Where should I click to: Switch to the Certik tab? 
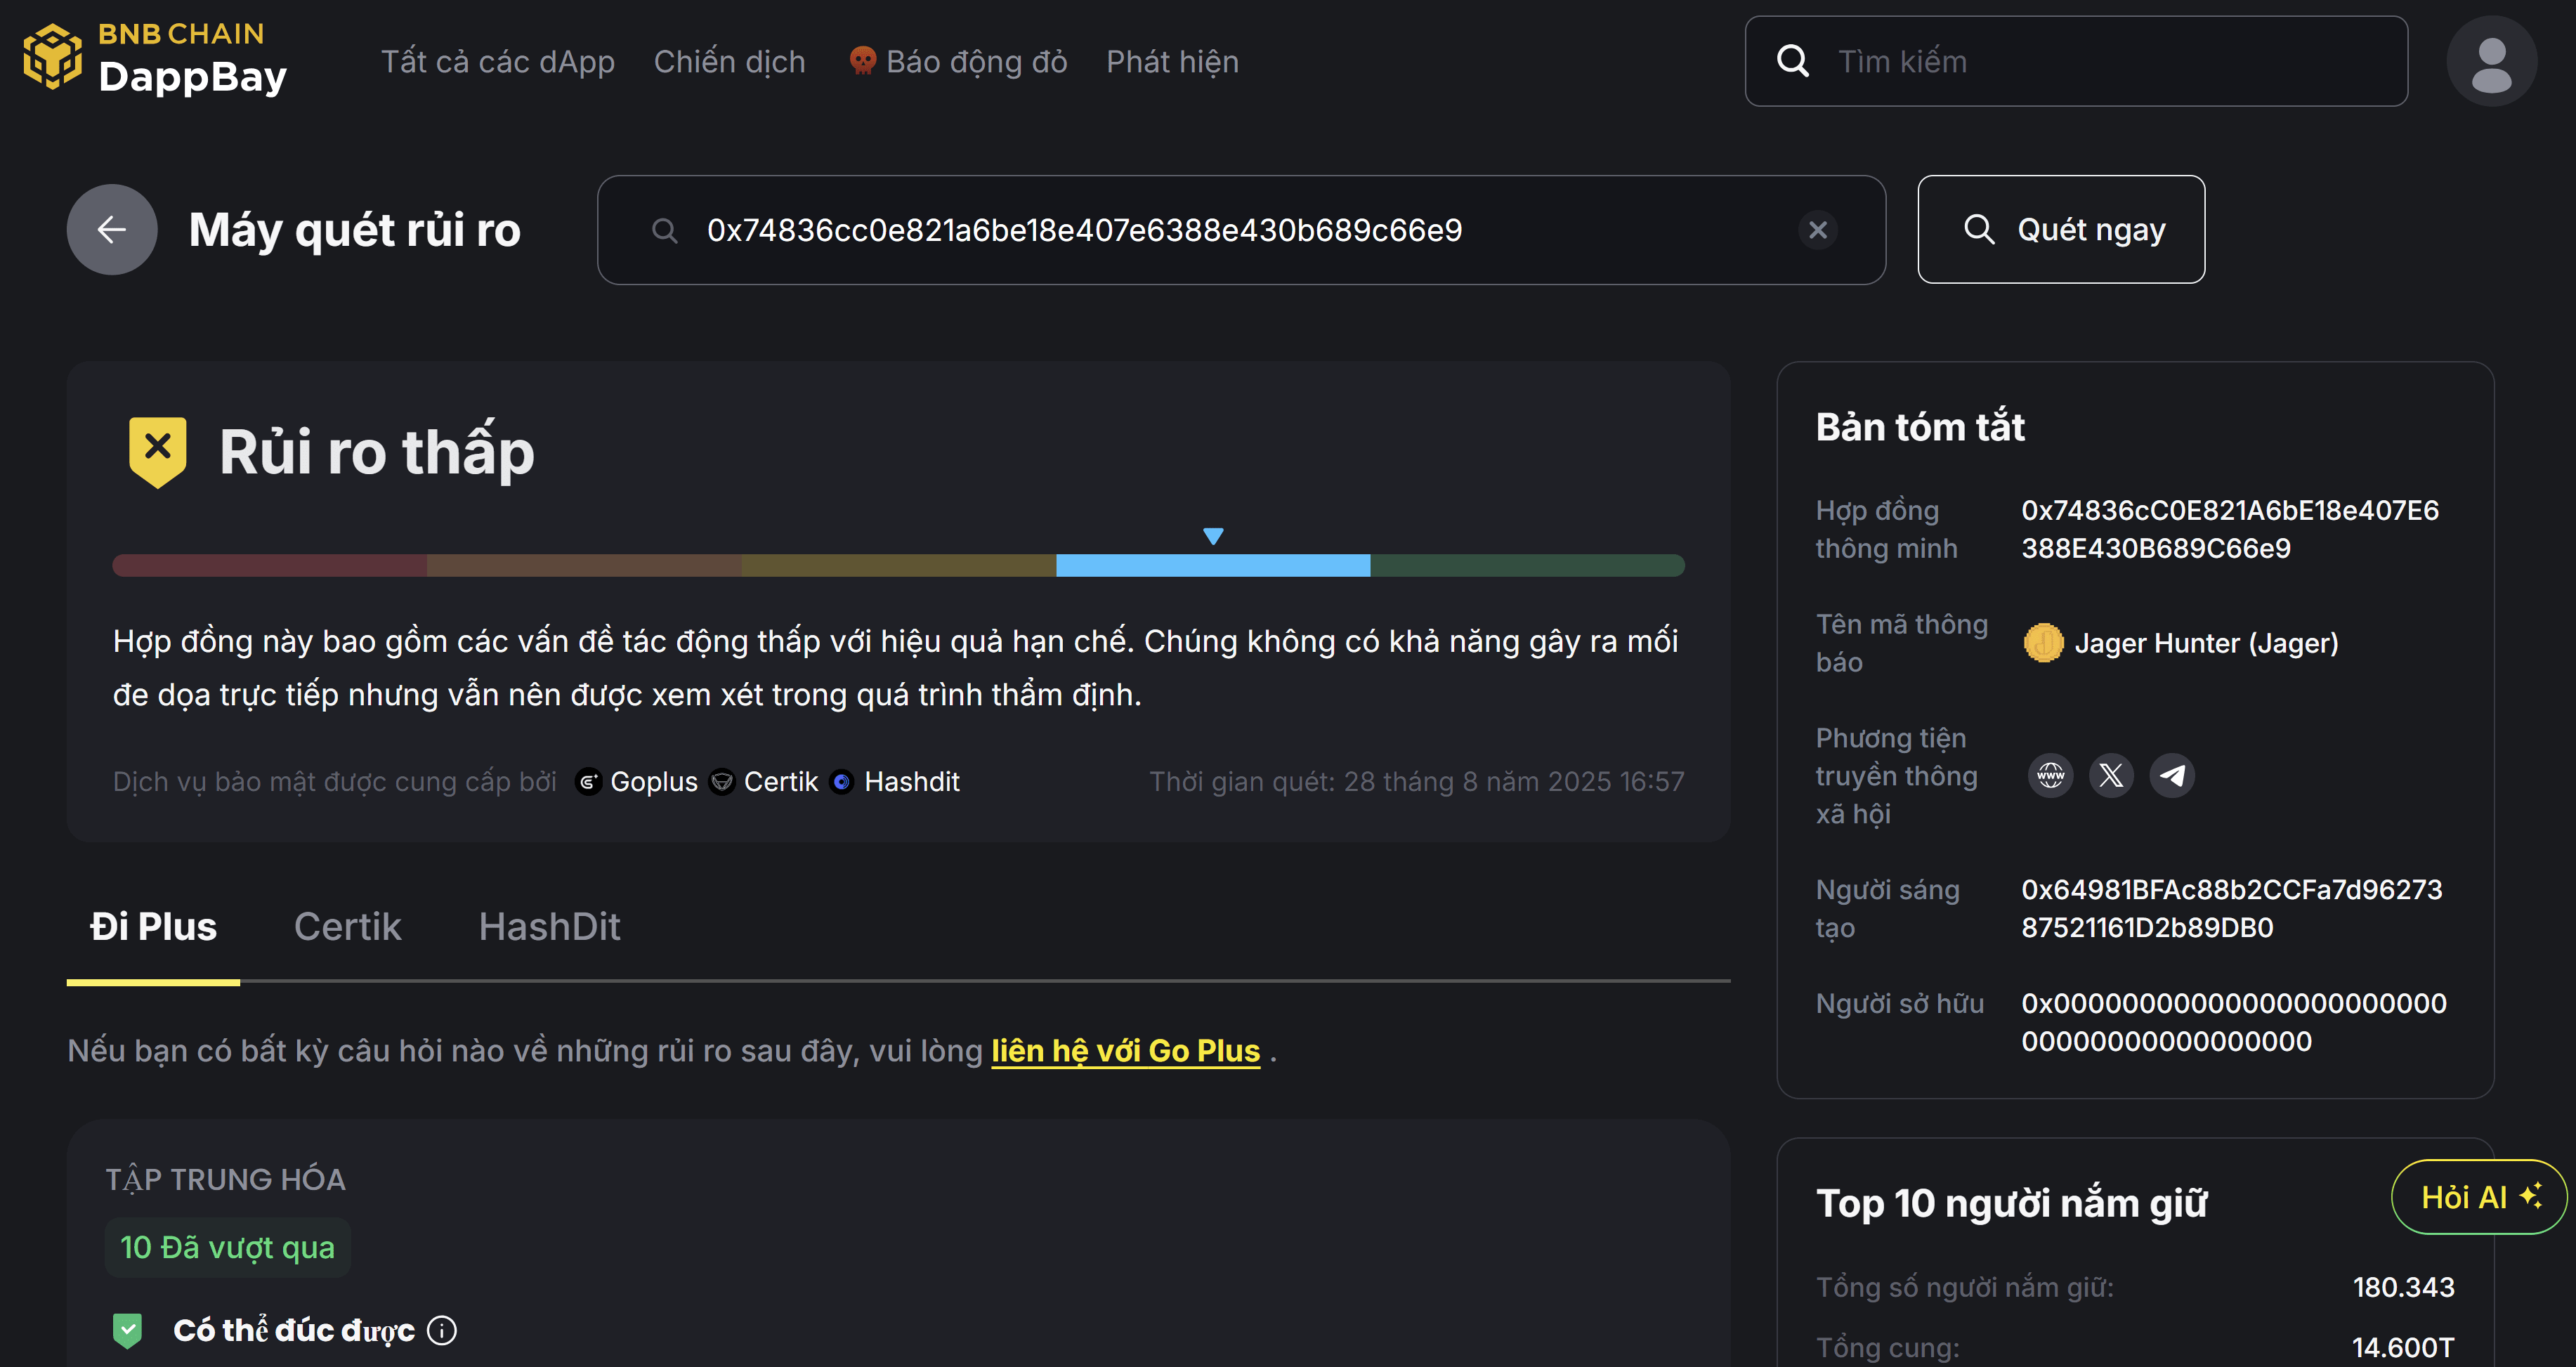click(348, 927)
